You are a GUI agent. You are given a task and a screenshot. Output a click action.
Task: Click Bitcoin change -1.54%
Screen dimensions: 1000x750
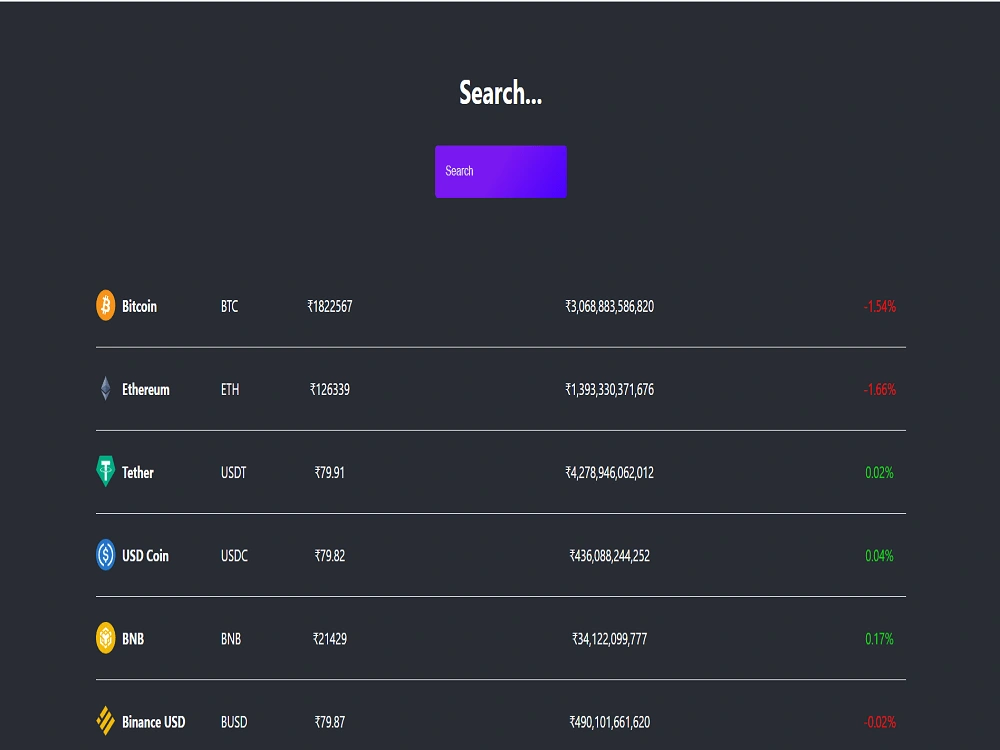click(879, 306)
